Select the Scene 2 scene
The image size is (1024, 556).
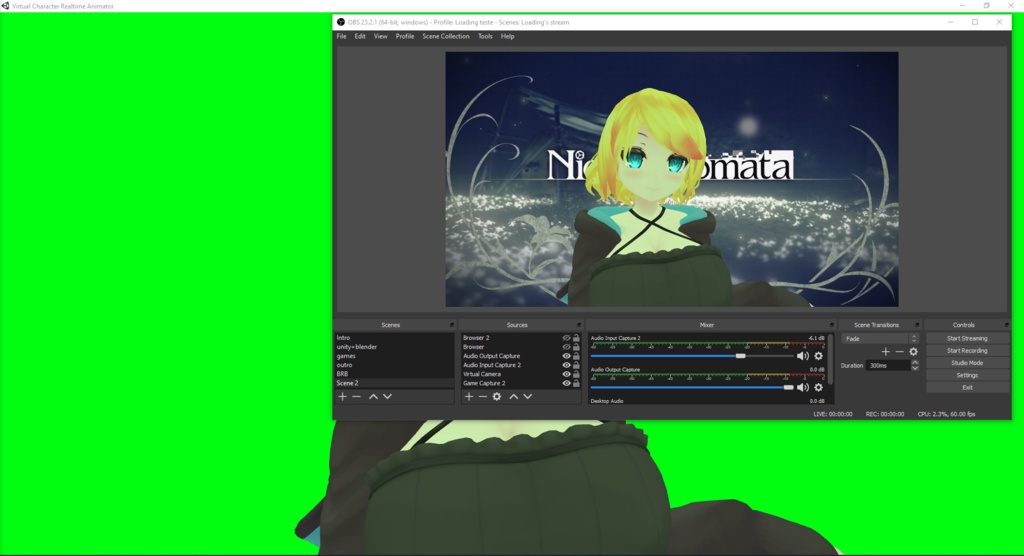(x=394, y=384)
